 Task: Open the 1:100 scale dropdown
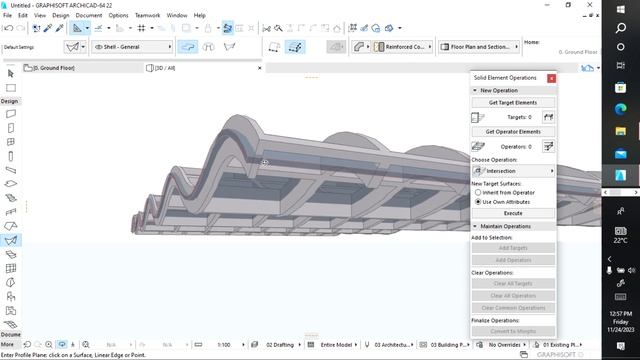tap(224, 345)
